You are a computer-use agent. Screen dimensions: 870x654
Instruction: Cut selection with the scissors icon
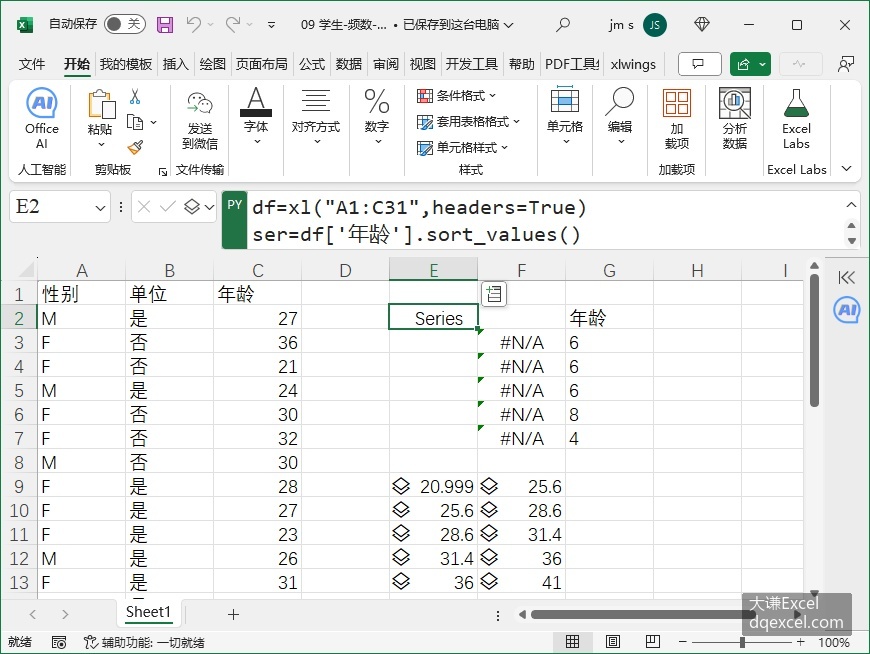tap(135, 97)
